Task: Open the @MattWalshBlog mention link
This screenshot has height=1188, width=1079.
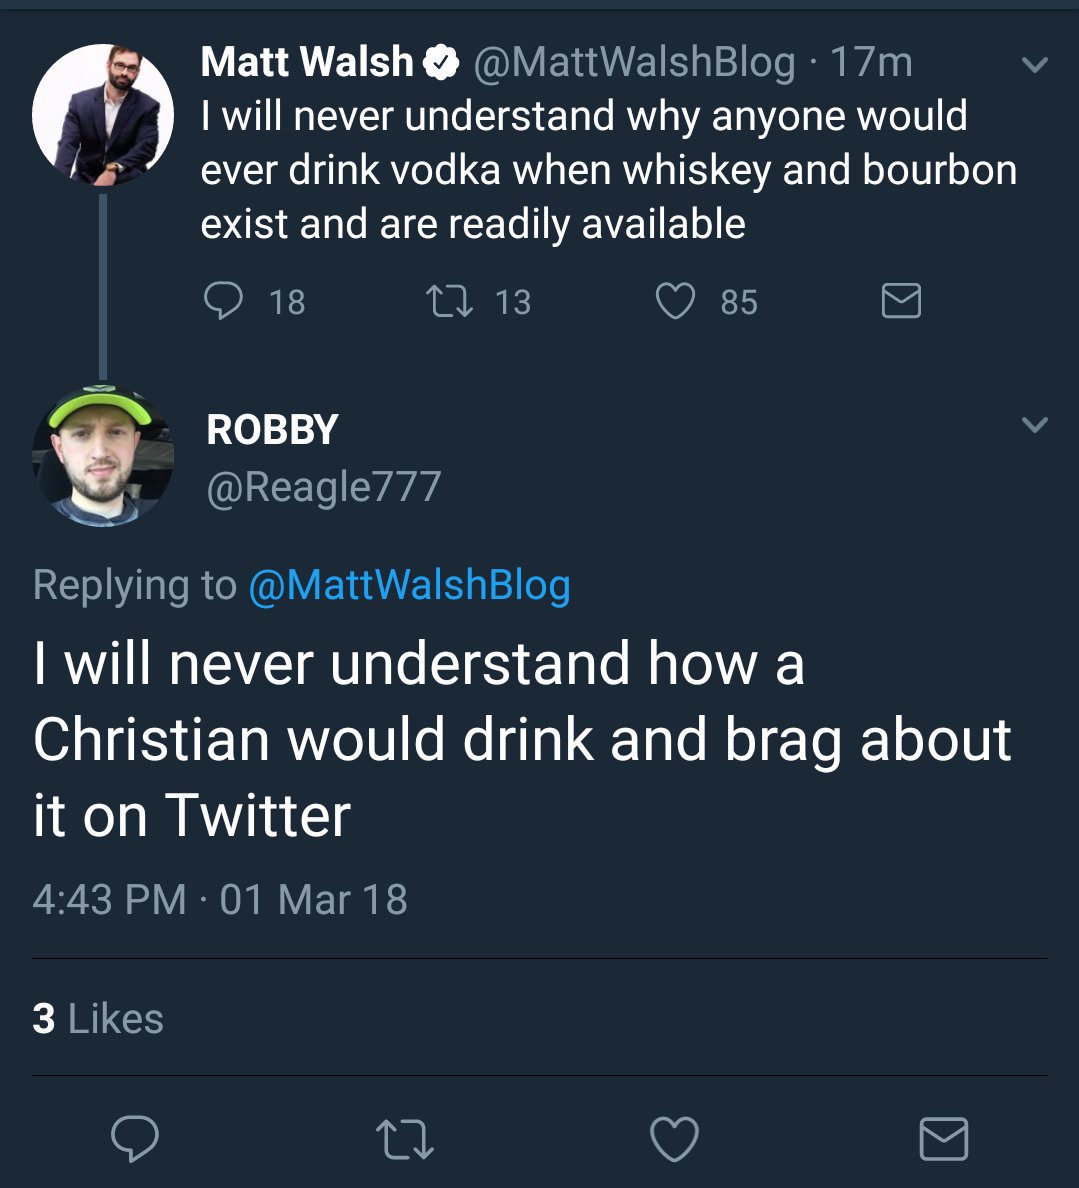Action: (408, 585)
